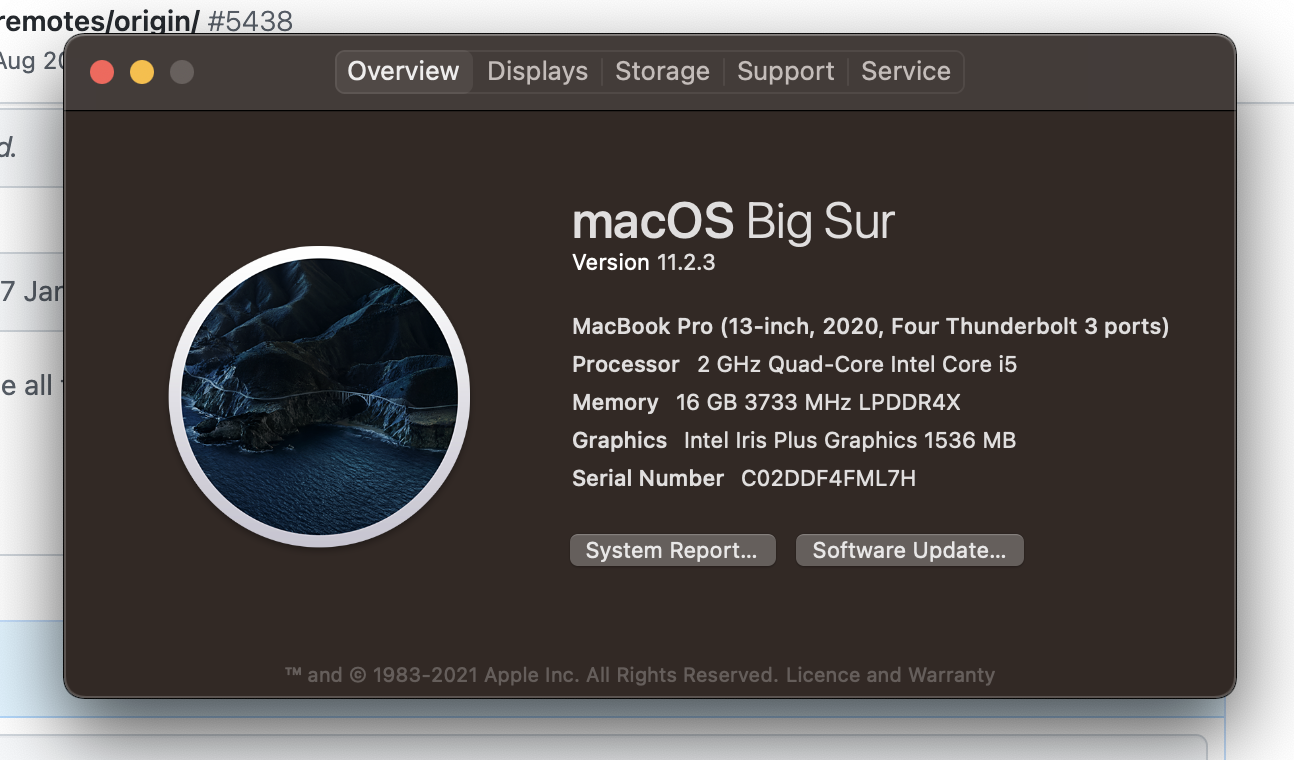
Task: Switch to the Overview tab
Action: pyautogui.click(x=404, y=72)
